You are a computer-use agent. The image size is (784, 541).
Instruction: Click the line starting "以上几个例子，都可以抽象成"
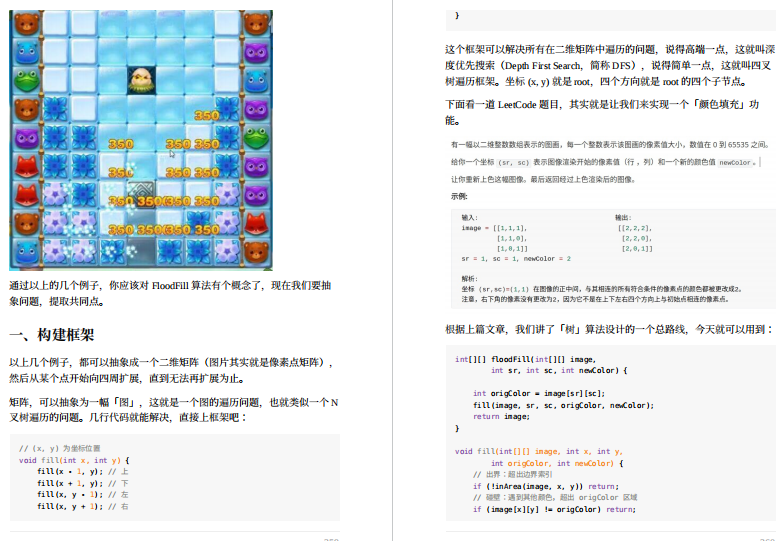click(x=172, y=362)
